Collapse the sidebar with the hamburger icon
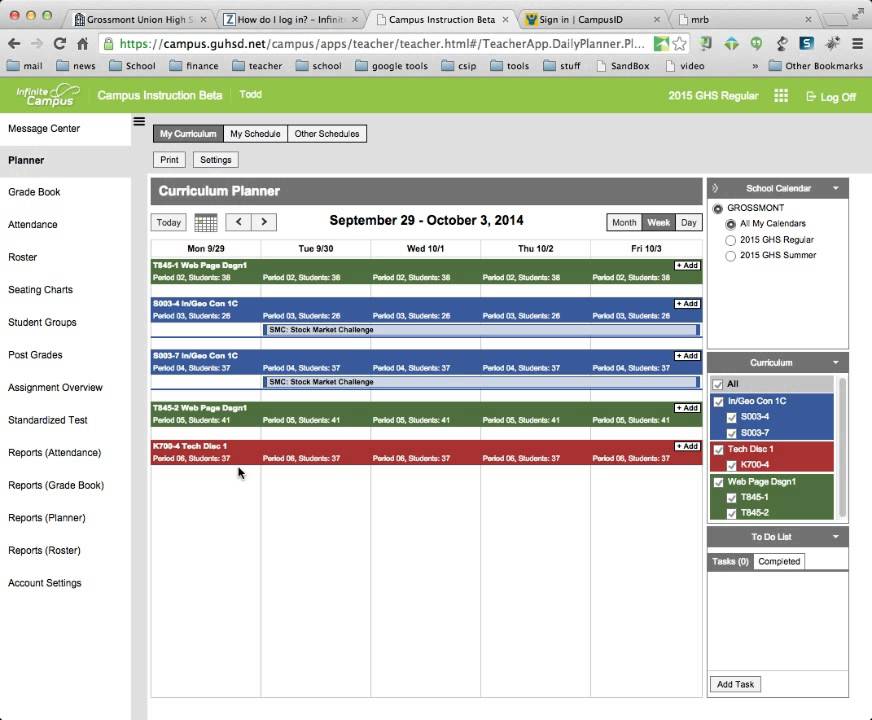872x720 pixels. (139, 121)
